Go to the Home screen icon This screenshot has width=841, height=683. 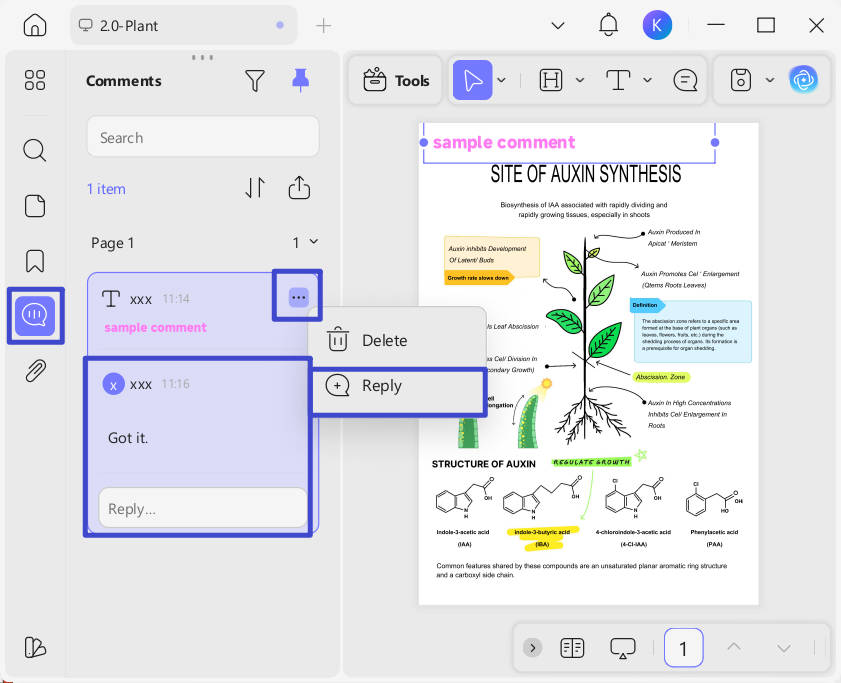[x=35, y=25]
